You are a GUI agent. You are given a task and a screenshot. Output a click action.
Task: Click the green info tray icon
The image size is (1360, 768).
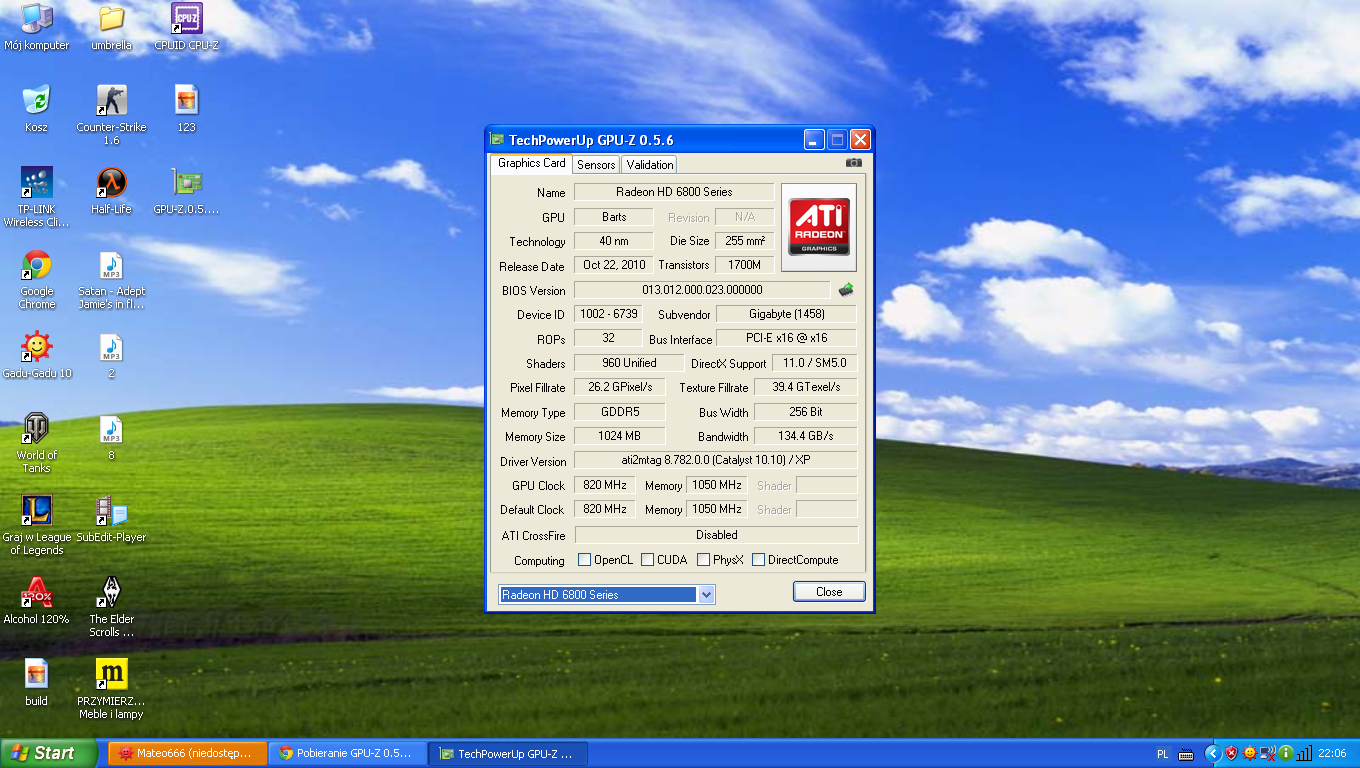(1286, 753)
